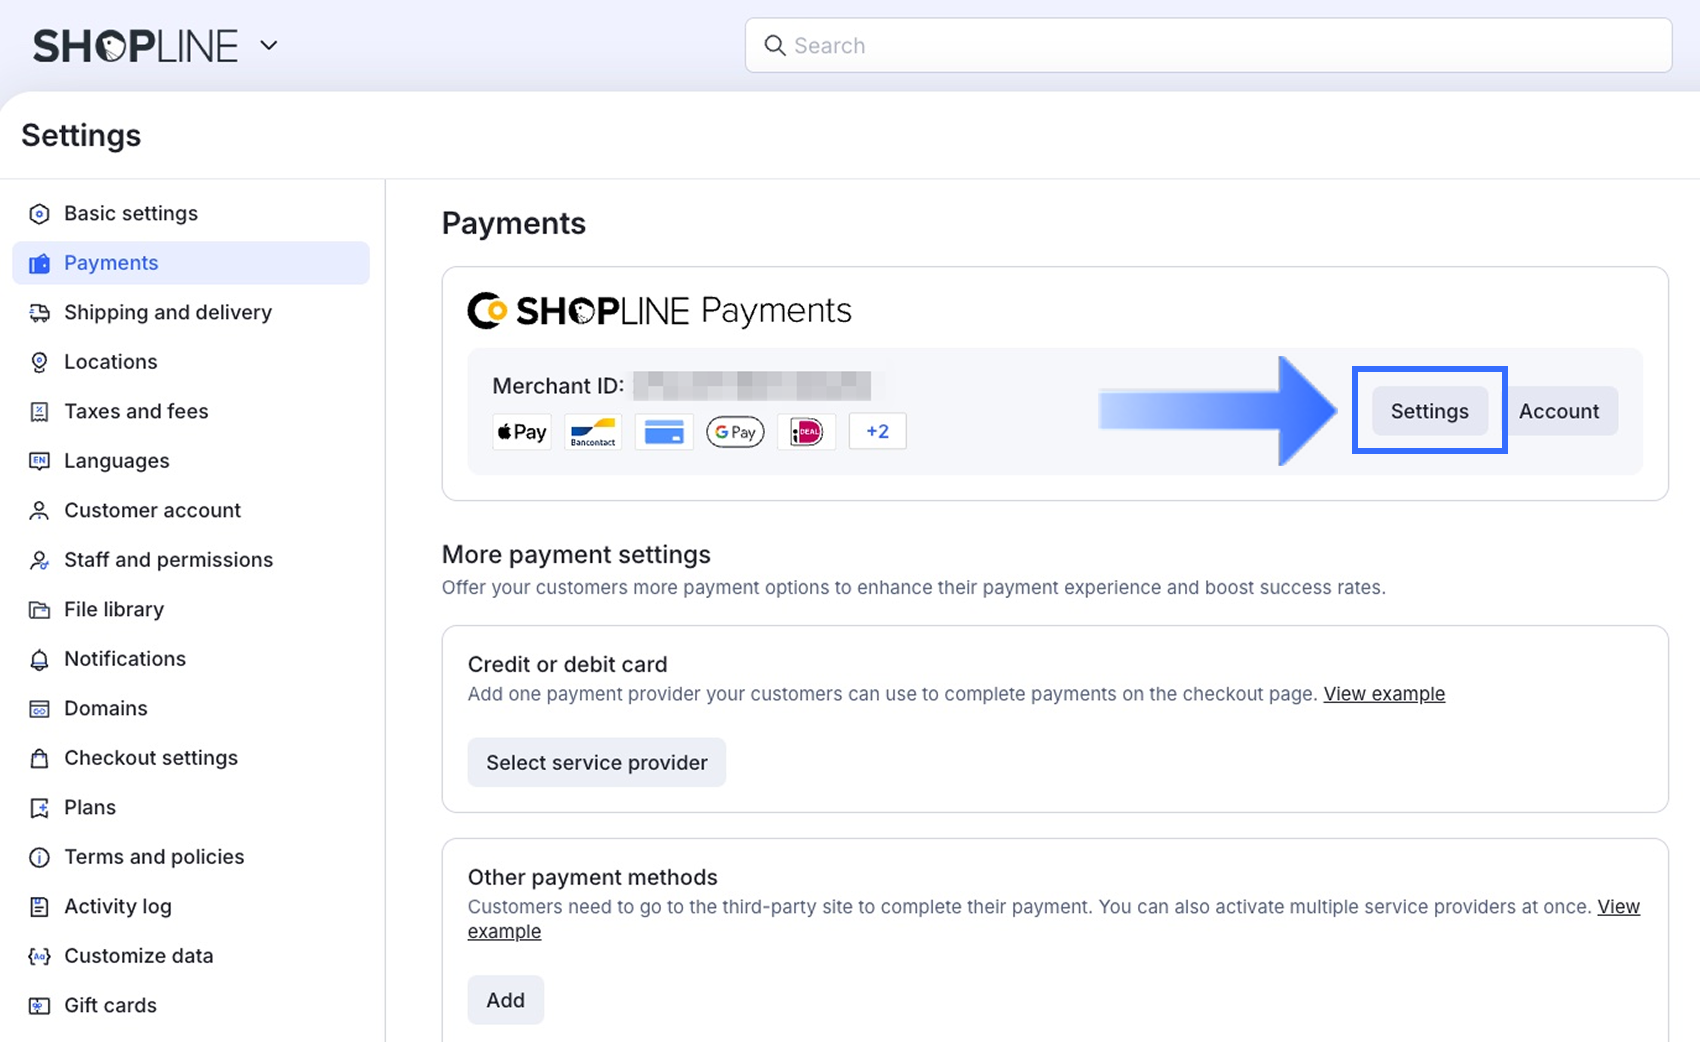Click the Account button

(1558, 411)
